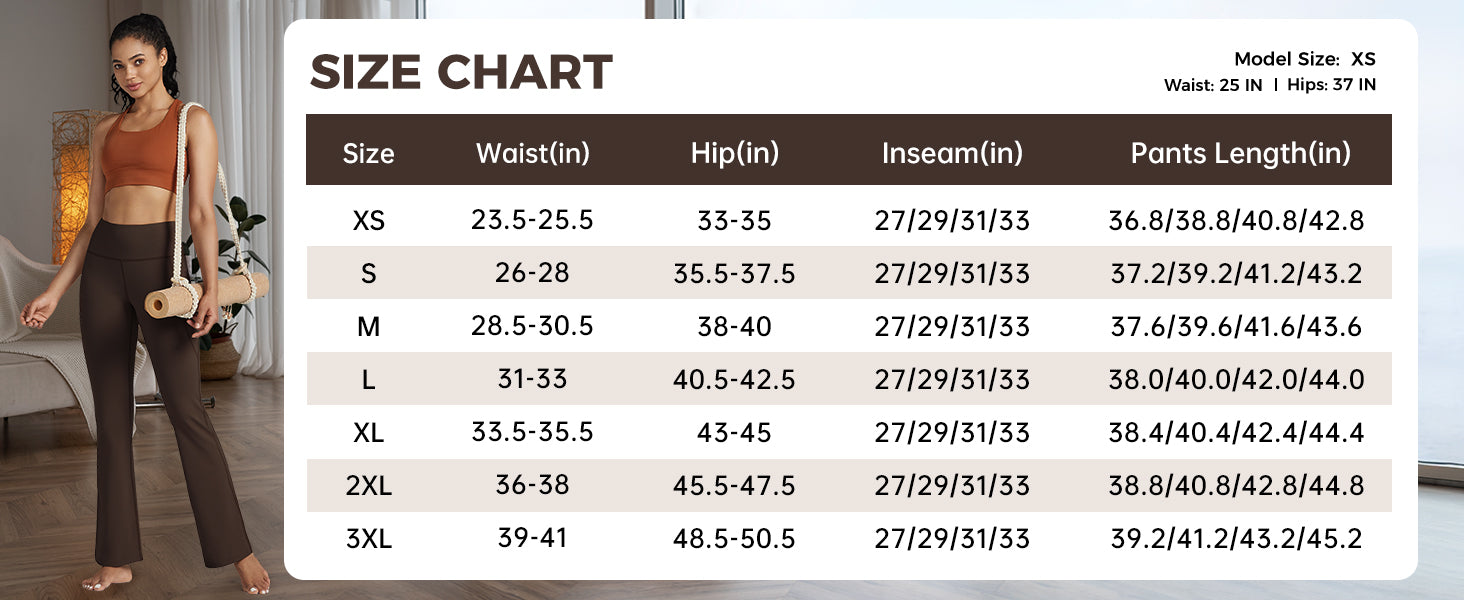Click the Hips: 37 IN text
The width and height of the screenshot is (1464, 600).
tap(1331, 85)
